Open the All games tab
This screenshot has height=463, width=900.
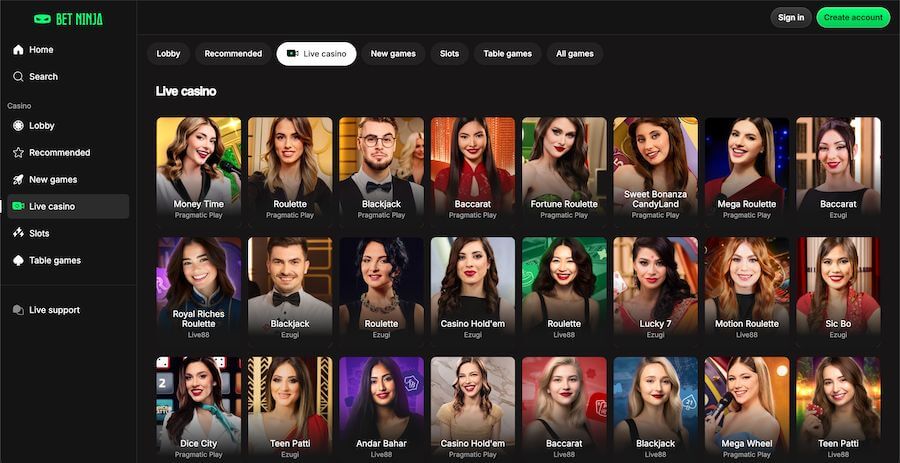pyautogui.click(x=574, y=54)
